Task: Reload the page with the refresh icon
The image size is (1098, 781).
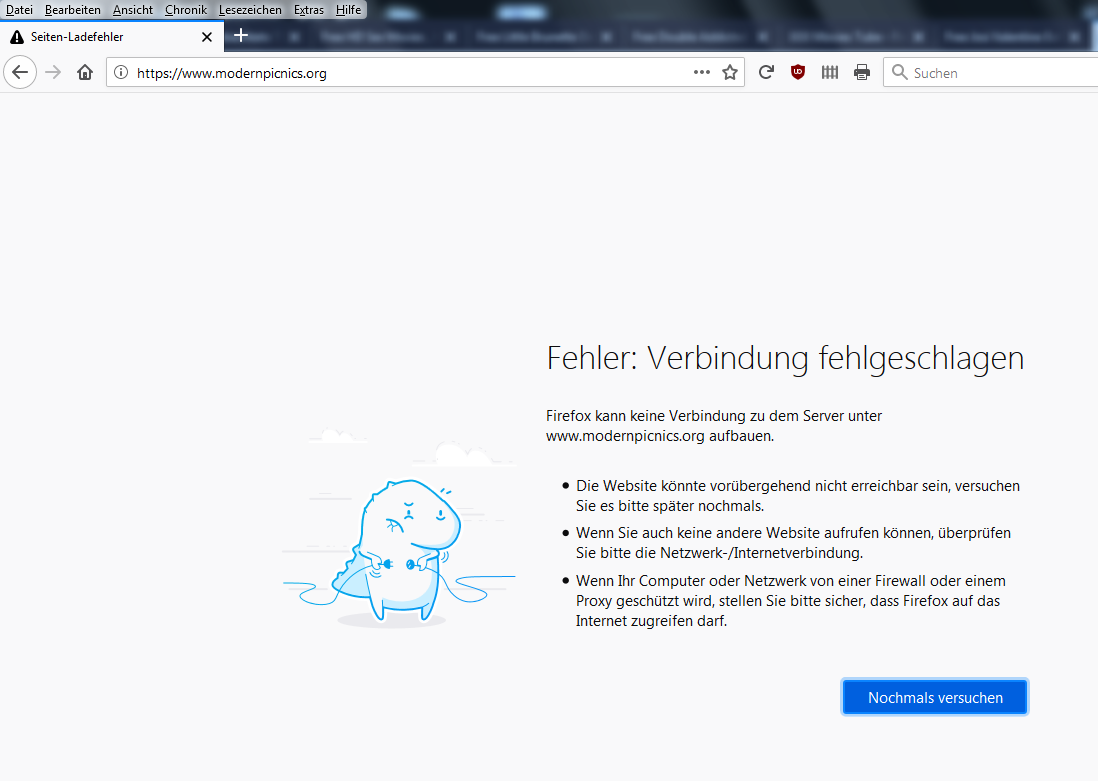Action: click(x=766, y=72)
